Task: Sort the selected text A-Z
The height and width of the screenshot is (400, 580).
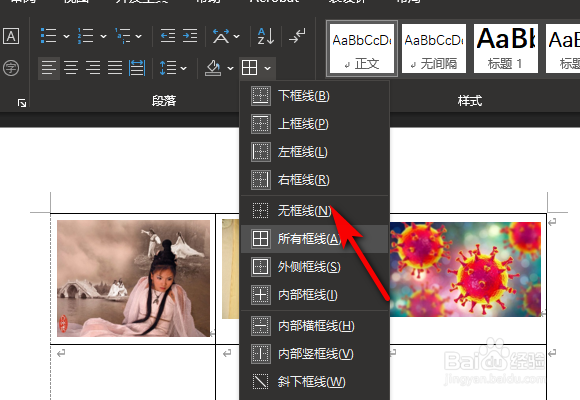Action: click(x=266, y=36)
